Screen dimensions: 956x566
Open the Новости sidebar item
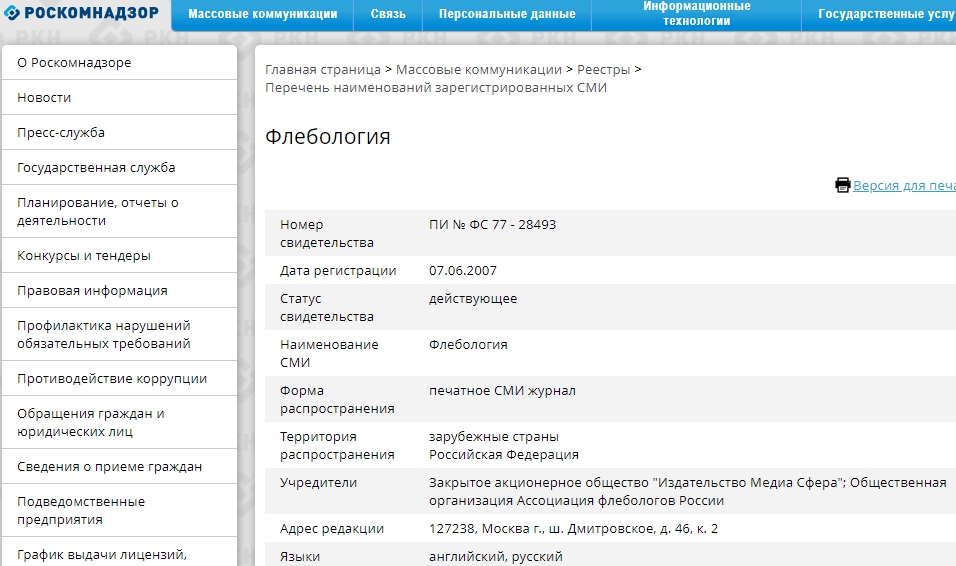(120, 98)
